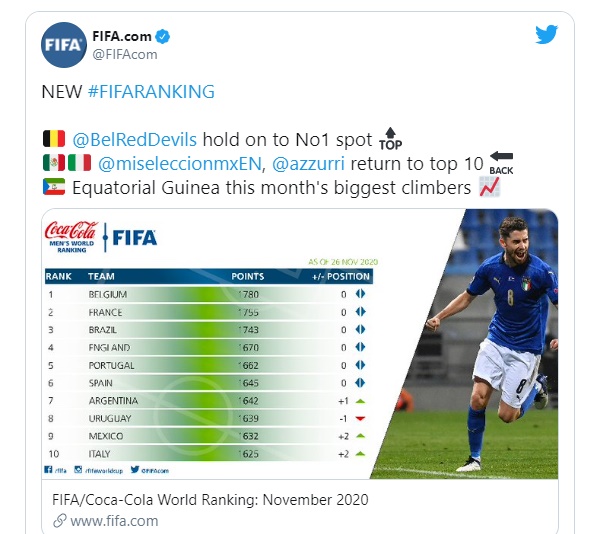Click the FIFA profile avatar
The image size is (608, 534).
(x=62, y=46)
